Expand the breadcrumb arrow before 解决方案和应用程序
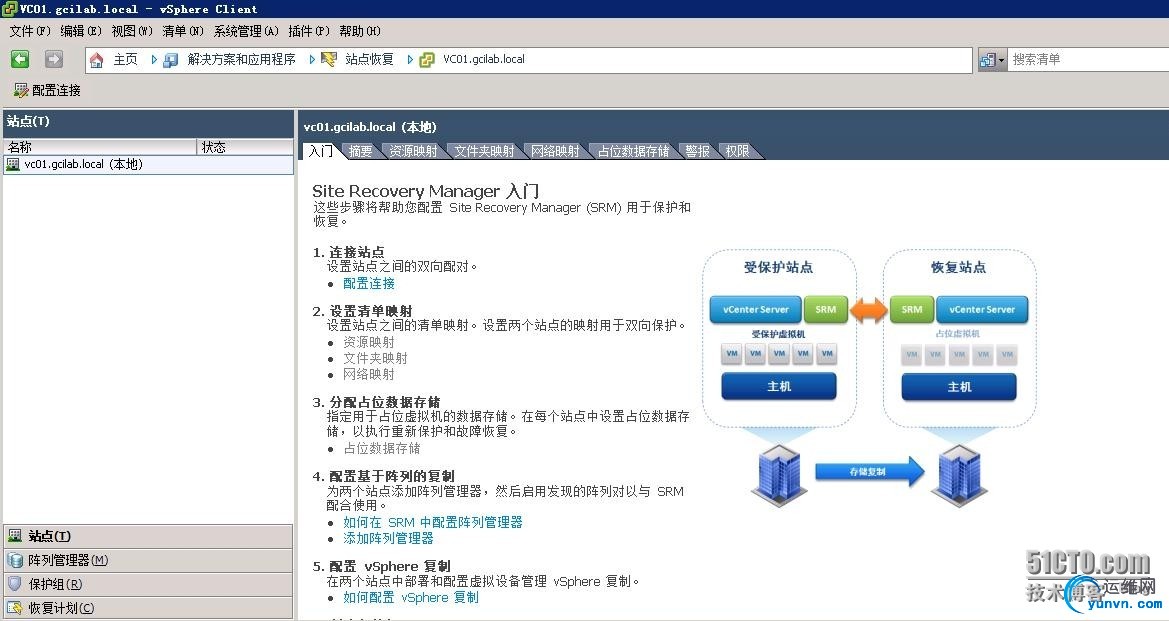This screenshot has width=1169, height=621. point(154,60)
